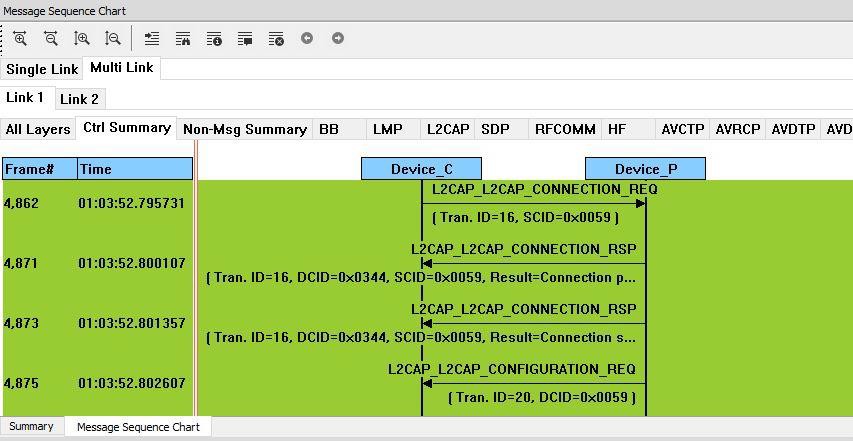Click timestamp 01:03:52.802607

click(132, 383)
